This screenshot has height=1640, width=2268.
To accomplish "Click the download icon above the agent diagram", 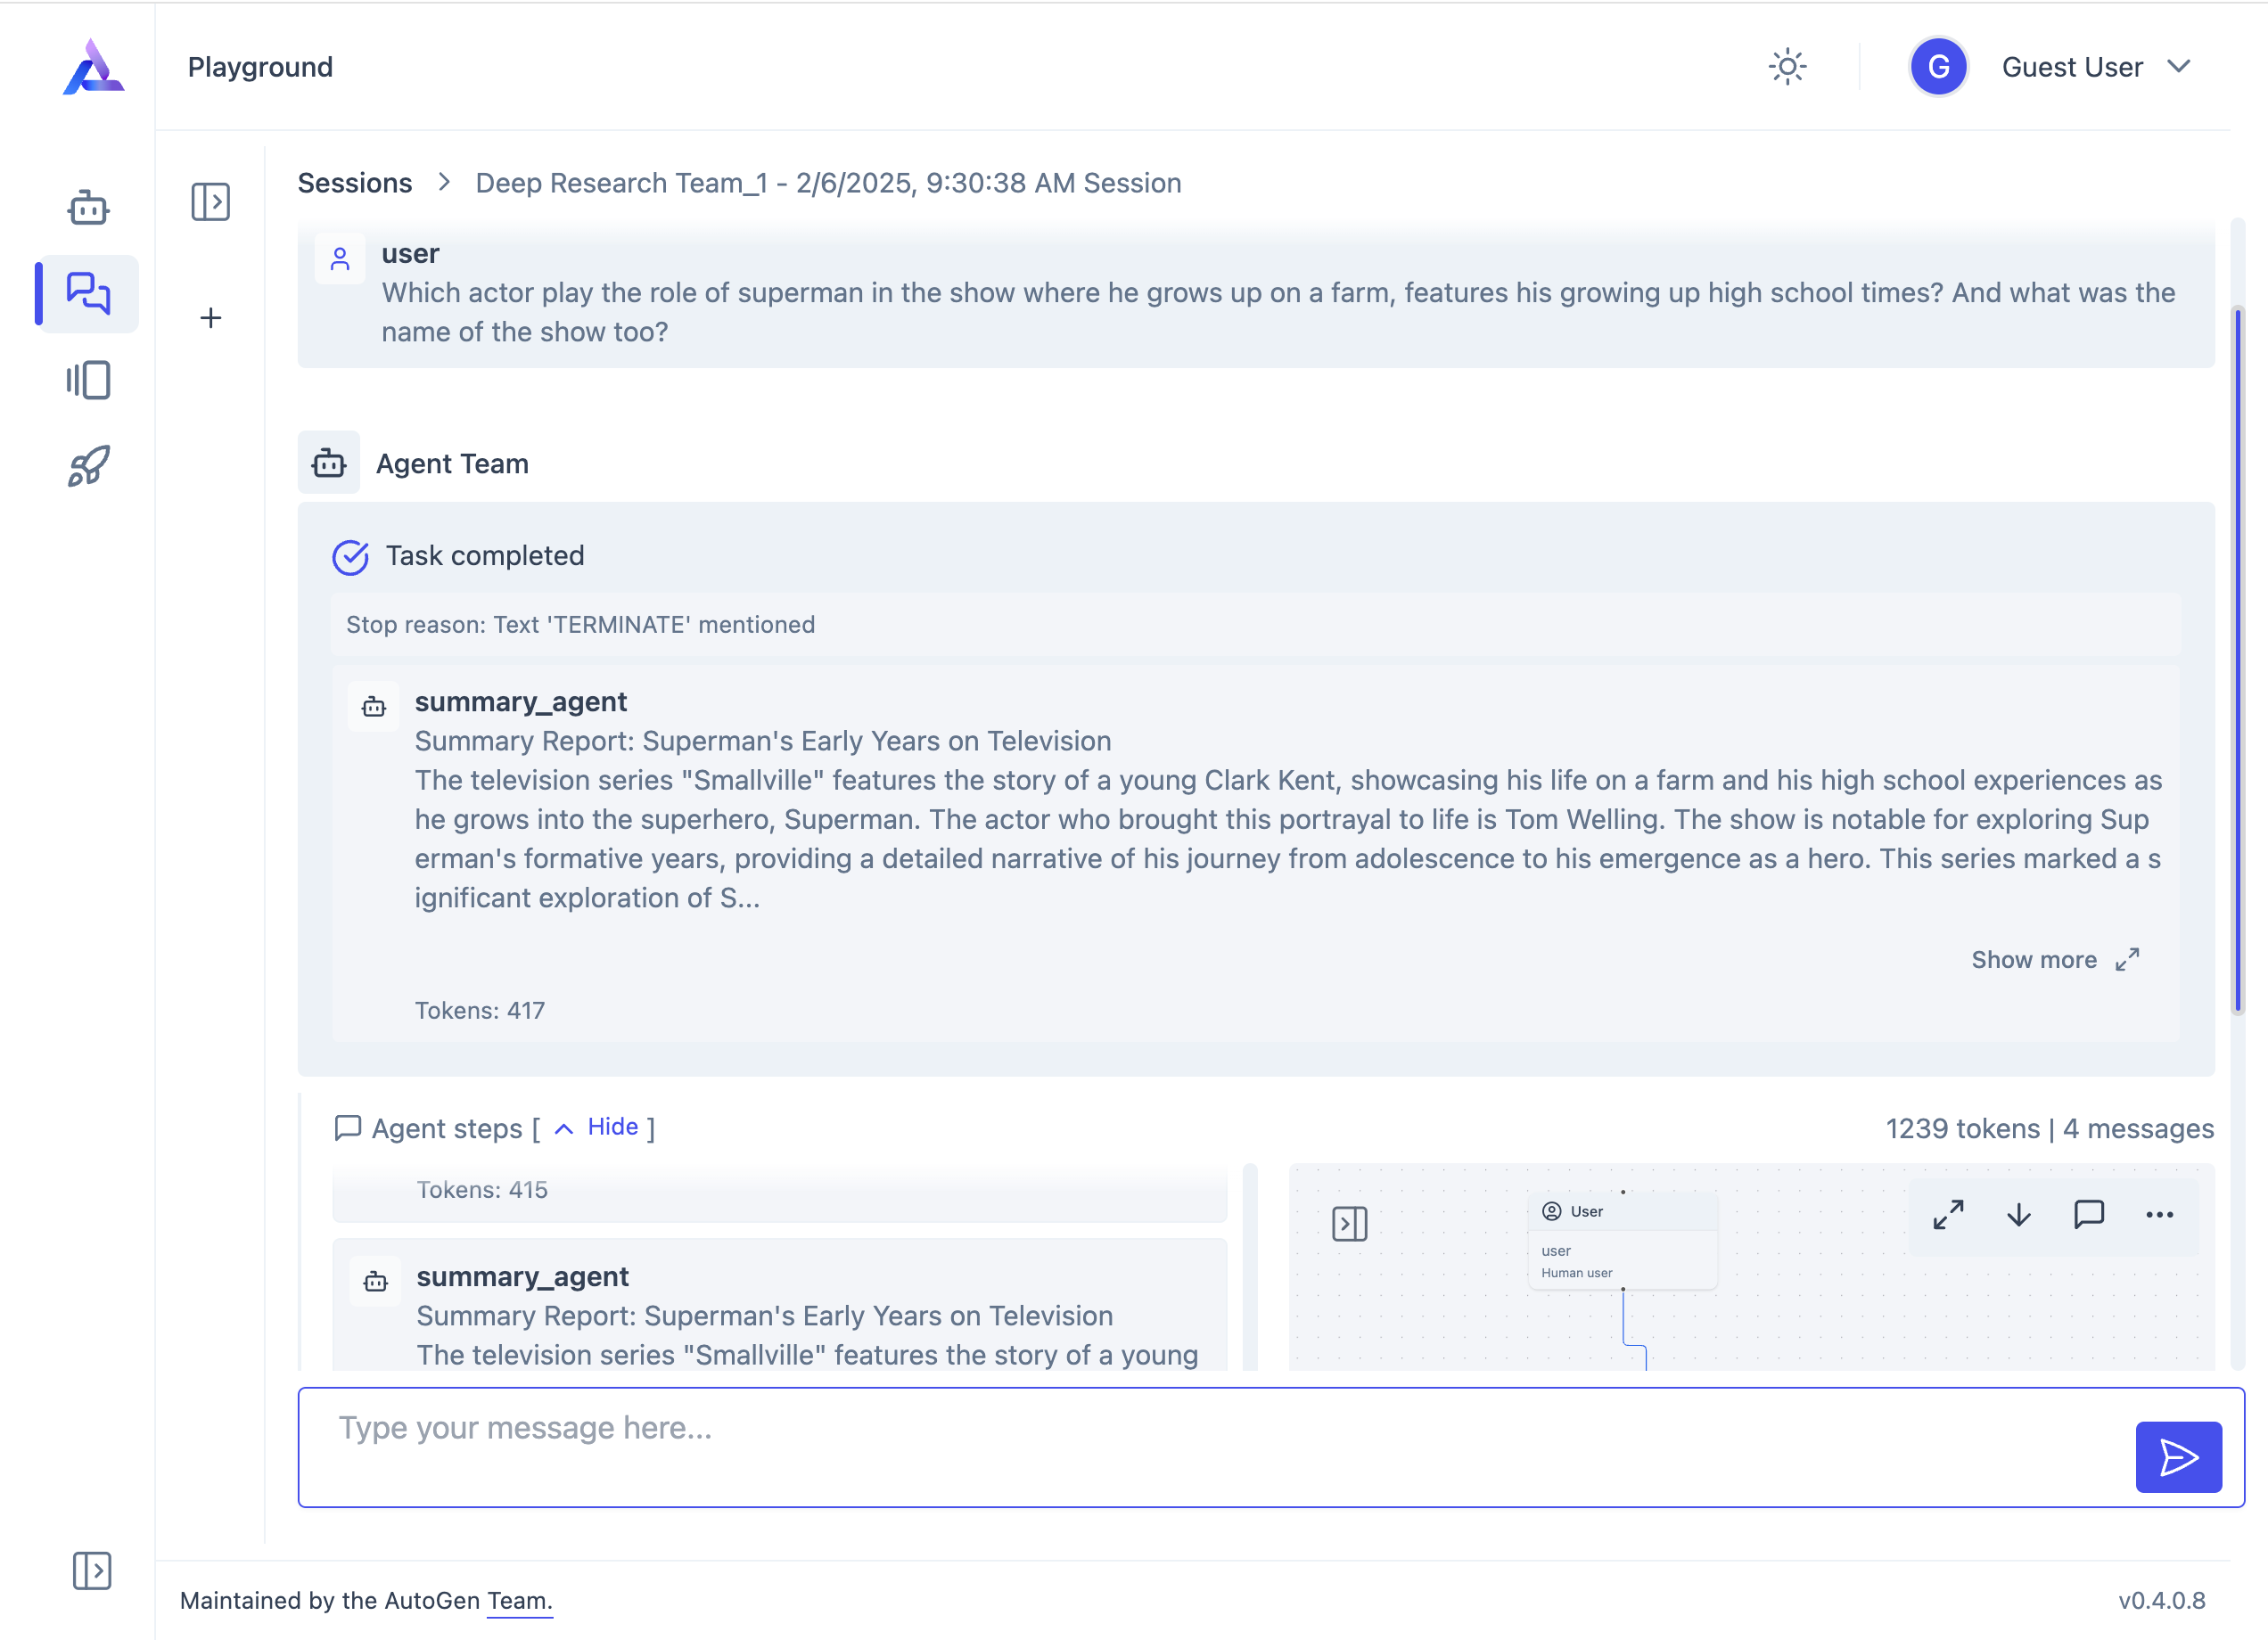I will [2018, 1215].
